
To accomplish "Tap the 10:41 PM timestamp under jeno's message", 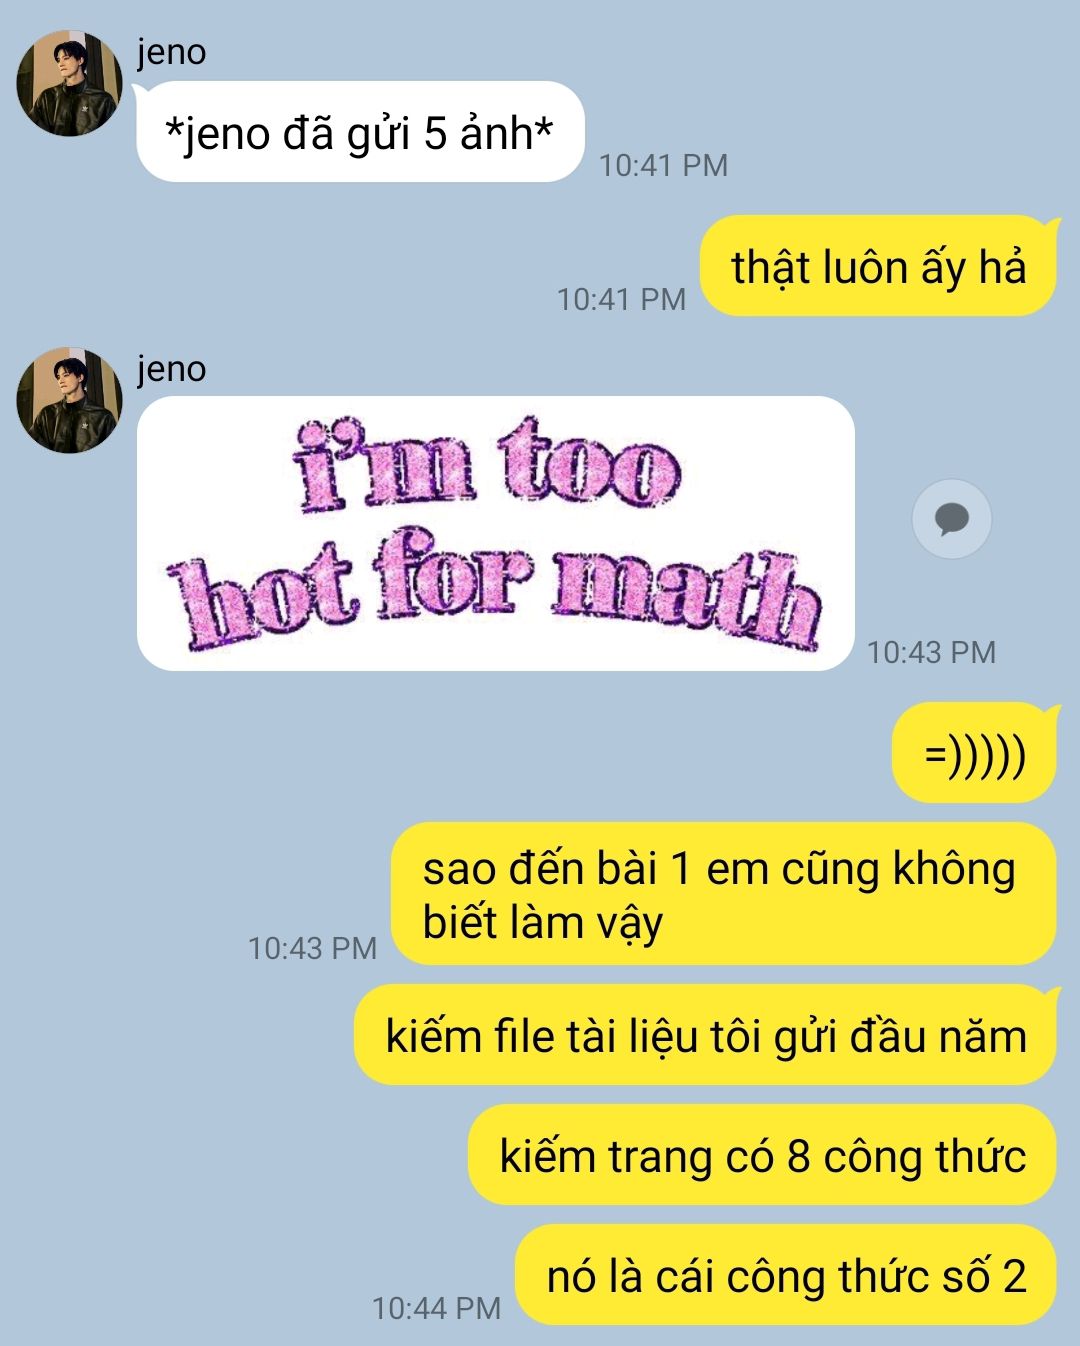I will [x=663, y=165].
